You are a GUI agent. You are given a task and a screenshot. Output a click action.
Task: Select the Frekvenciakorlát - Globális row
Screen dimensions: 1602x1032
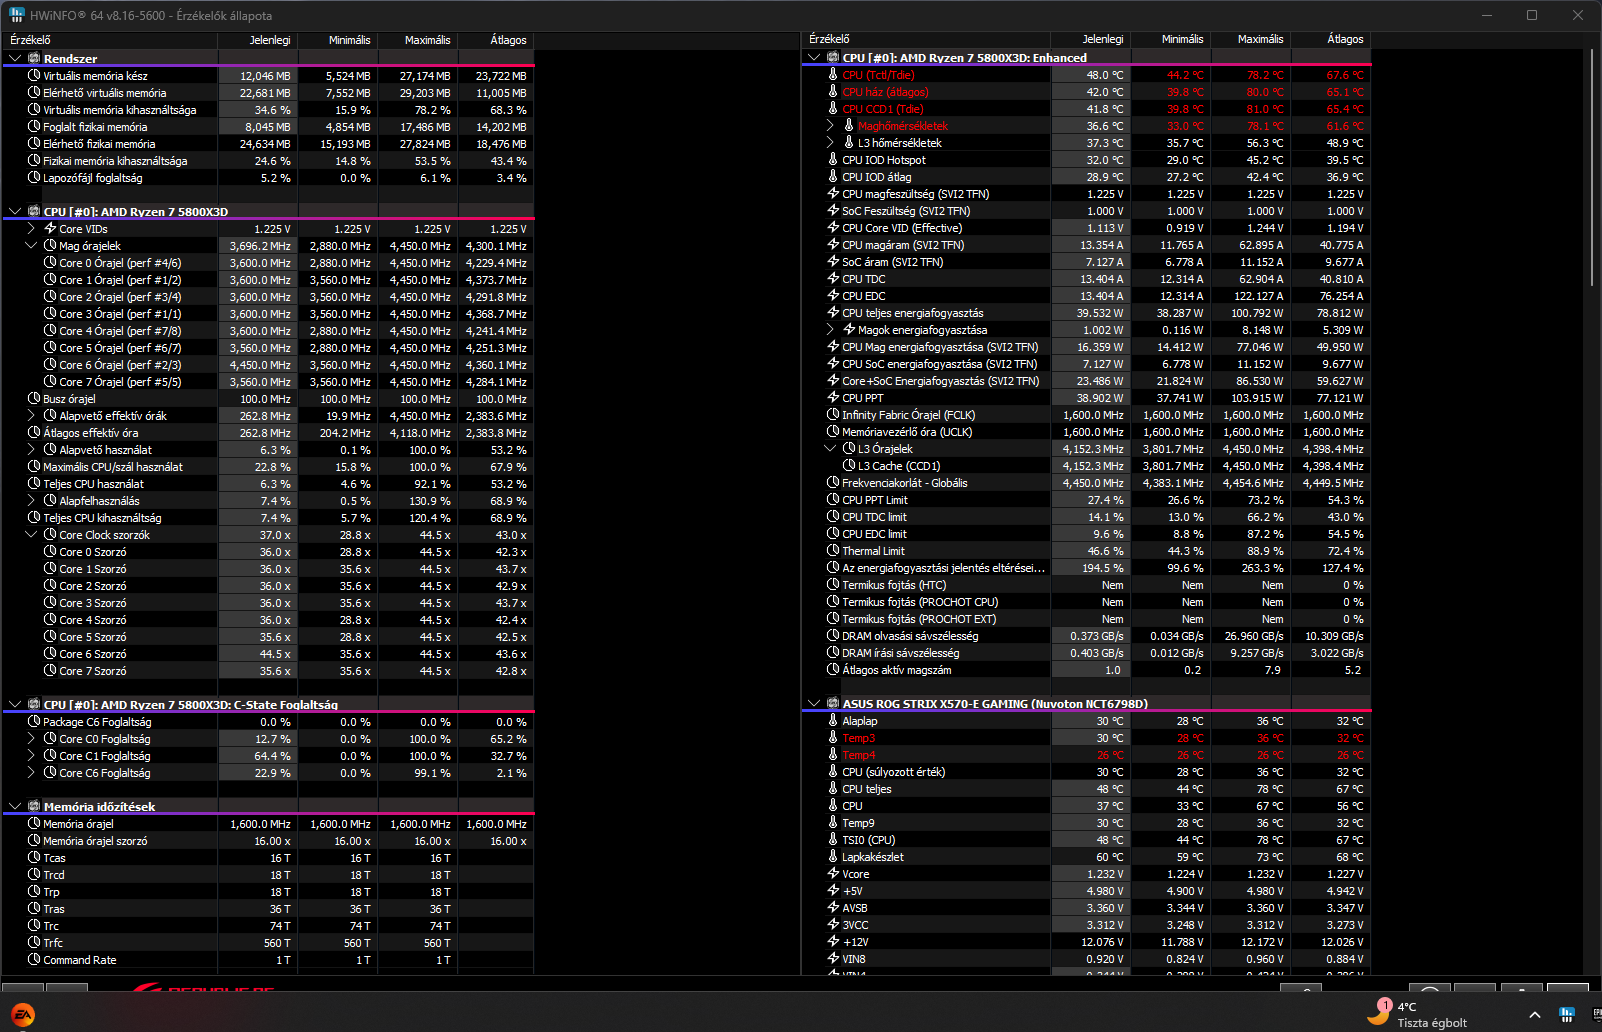1086,483
